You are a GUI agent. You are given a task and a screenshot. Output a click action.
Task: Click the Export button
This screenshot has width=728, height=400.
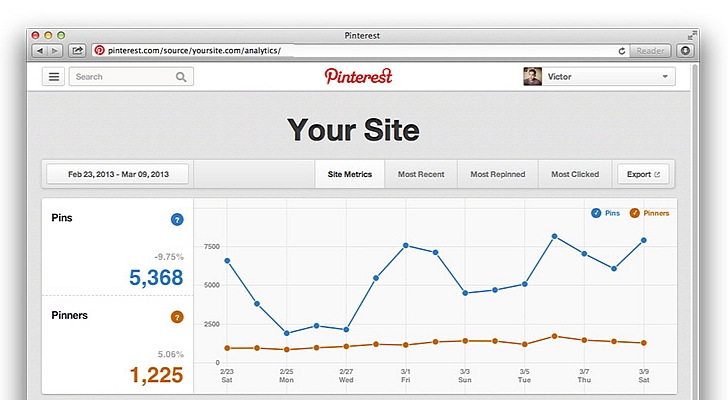coord(643,174)
